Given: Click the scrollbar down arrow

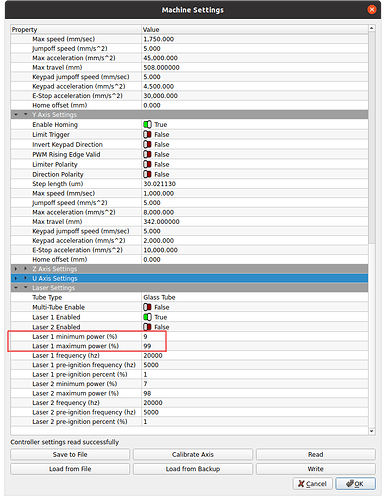Looking at the screenshot, I should click(372, 431).
